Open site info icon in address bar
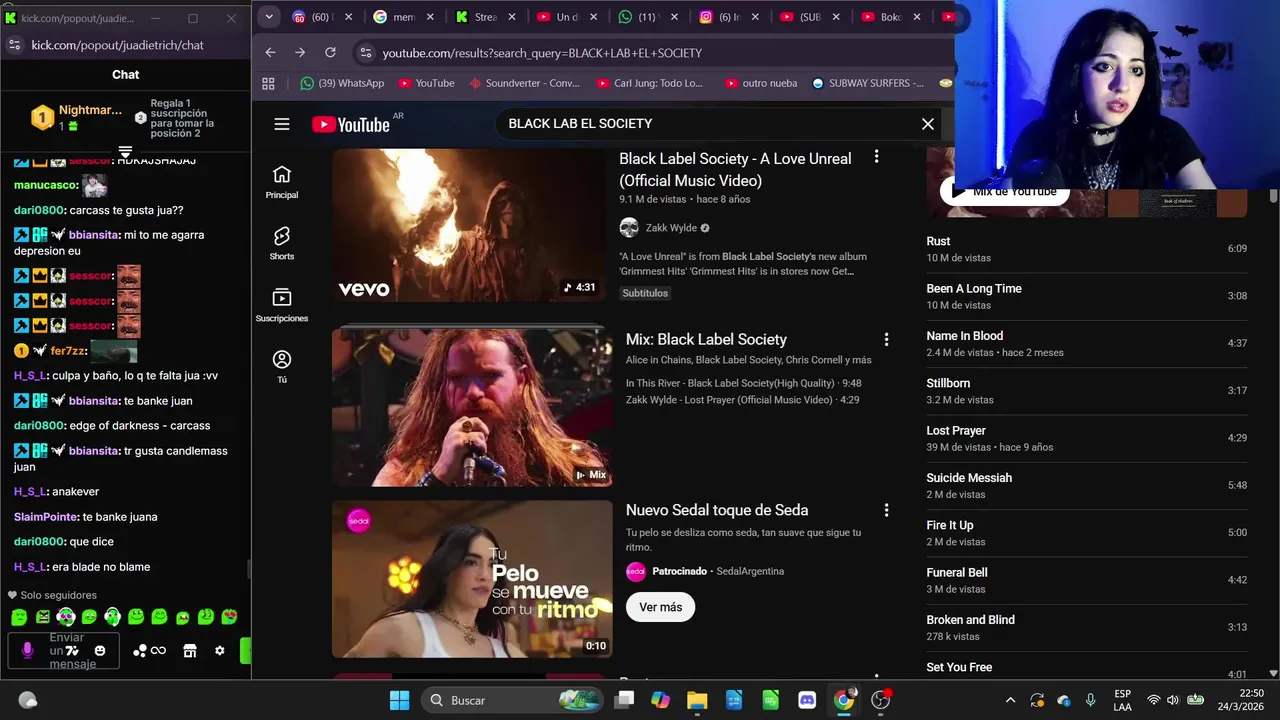The width and height of the screenshot is (1280, 720). click(366, 53)
